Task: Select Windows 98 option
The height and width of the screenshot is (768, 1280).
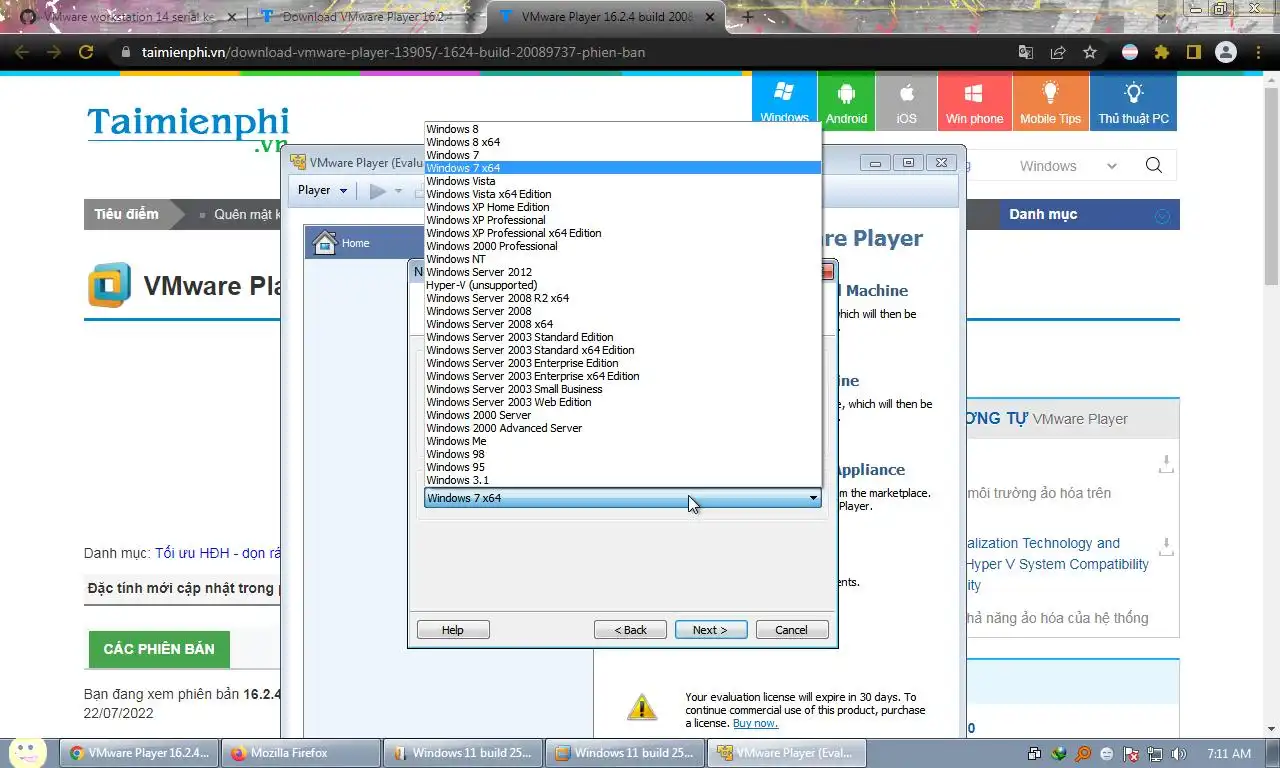Action: [x=622, y=454]
